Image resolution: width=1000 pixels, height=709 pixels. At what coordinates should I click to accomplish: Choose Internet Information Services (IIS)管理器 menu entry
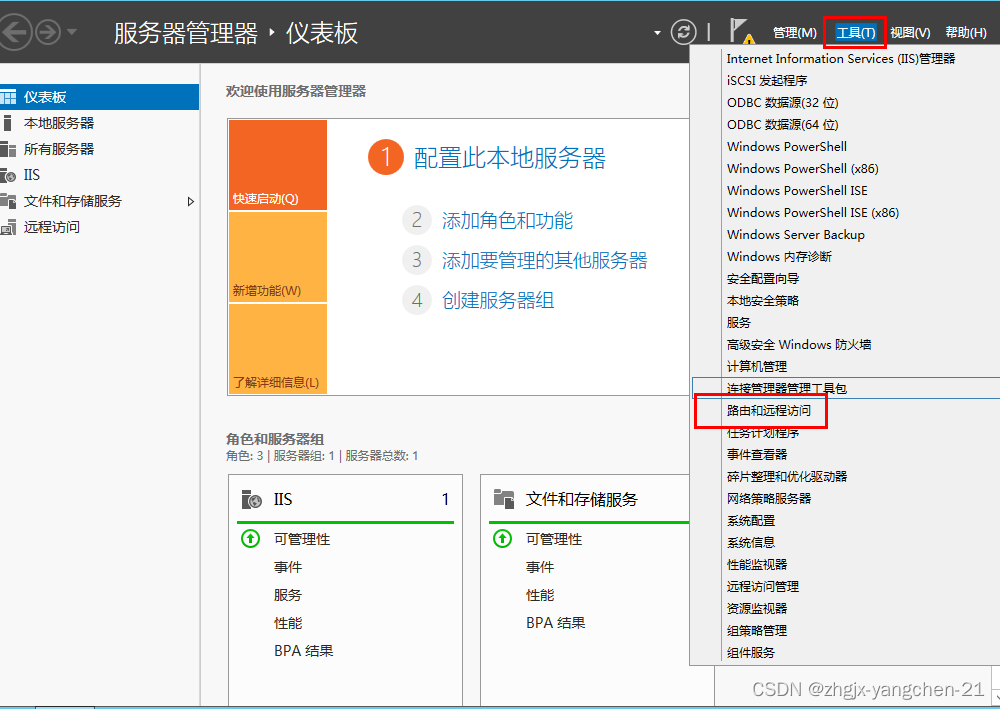pos(841,59)
